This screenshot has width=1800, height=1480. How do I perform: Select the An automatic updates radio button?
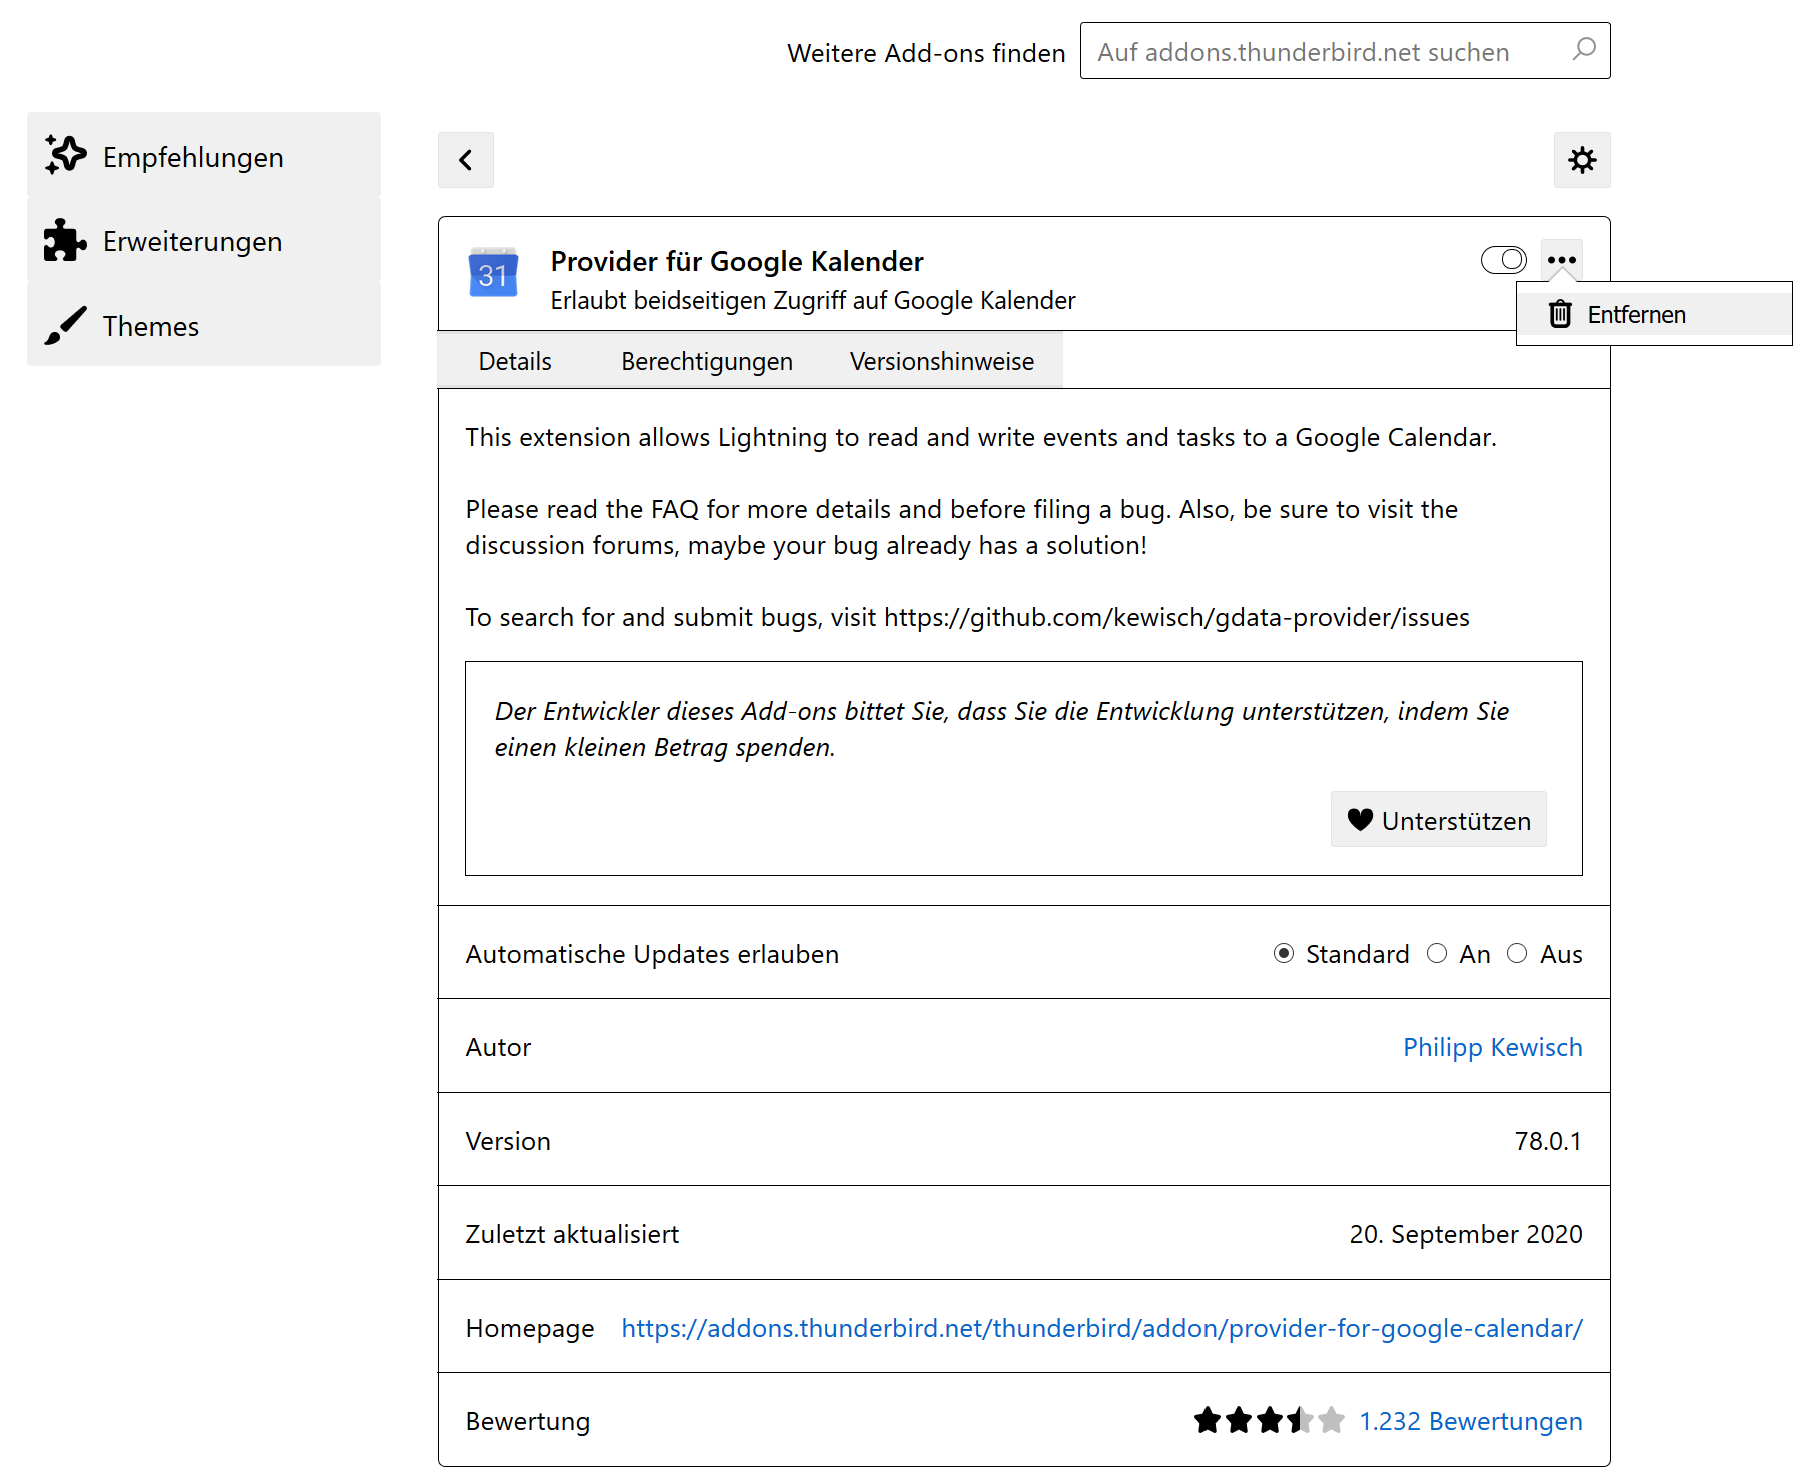(1437, 954)
